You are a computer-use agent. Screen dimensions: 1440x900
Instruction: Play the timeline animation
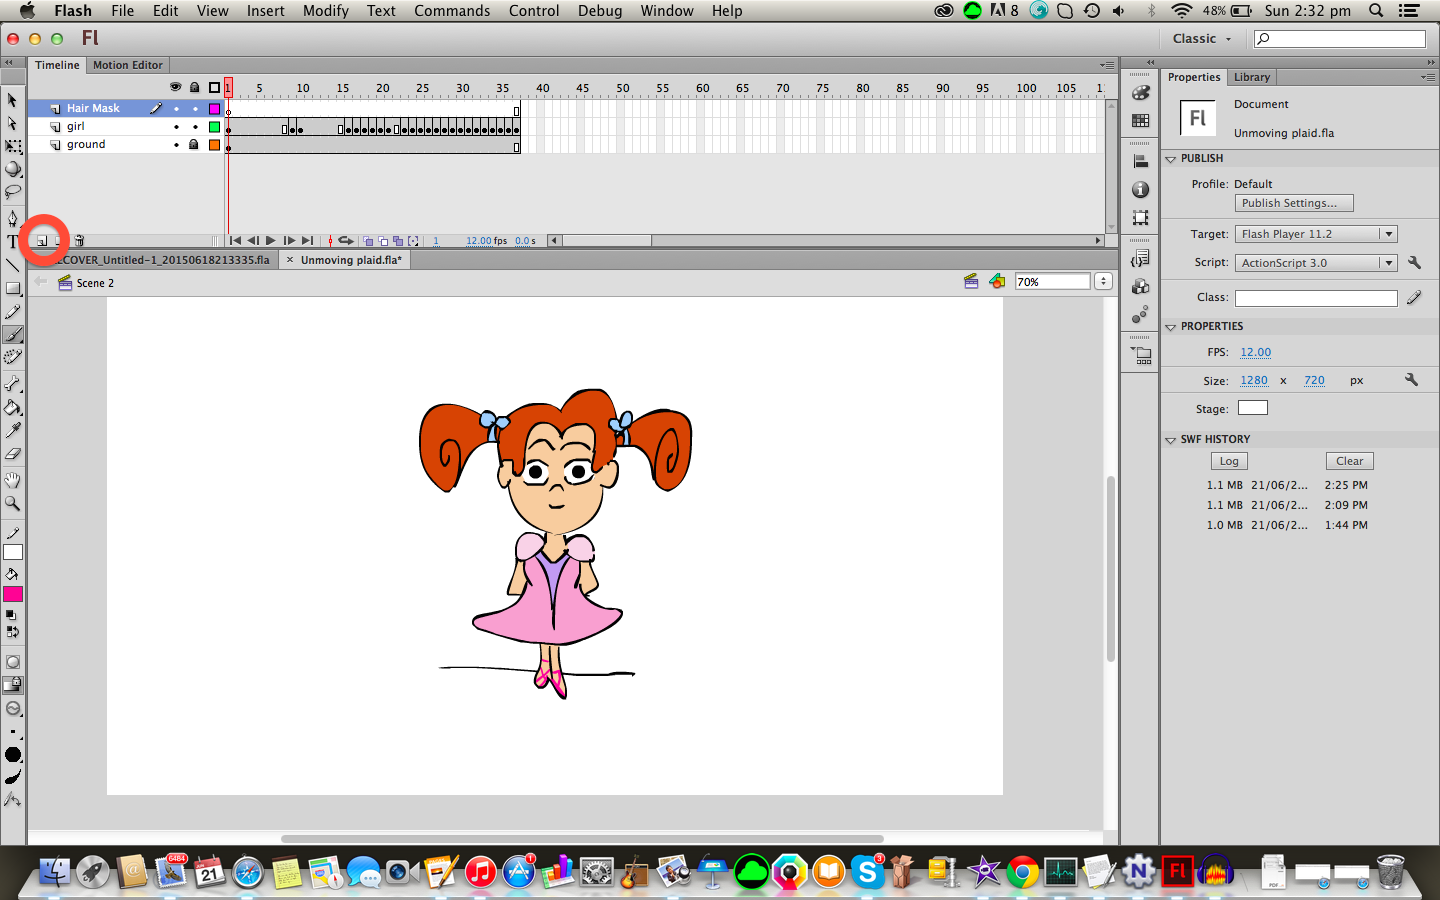pos(271,241)
